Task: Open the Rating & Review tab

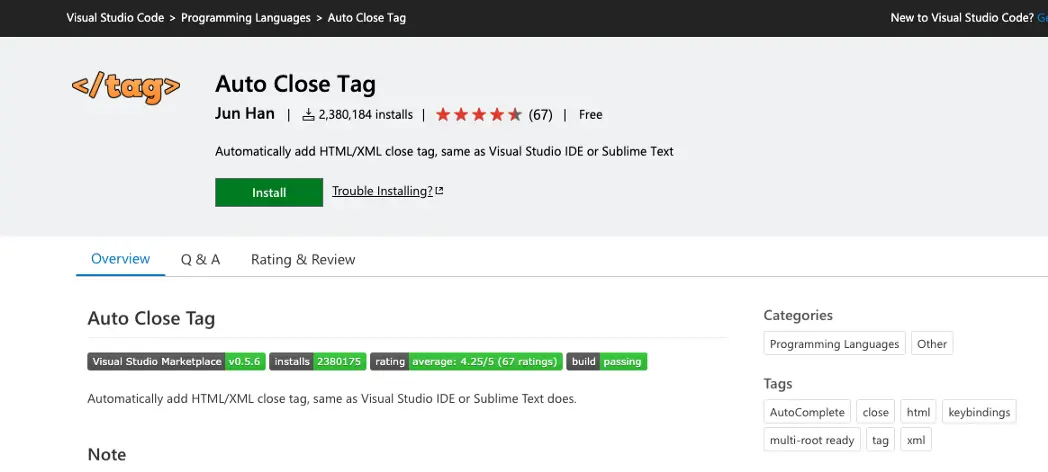Action: (303, 259)
